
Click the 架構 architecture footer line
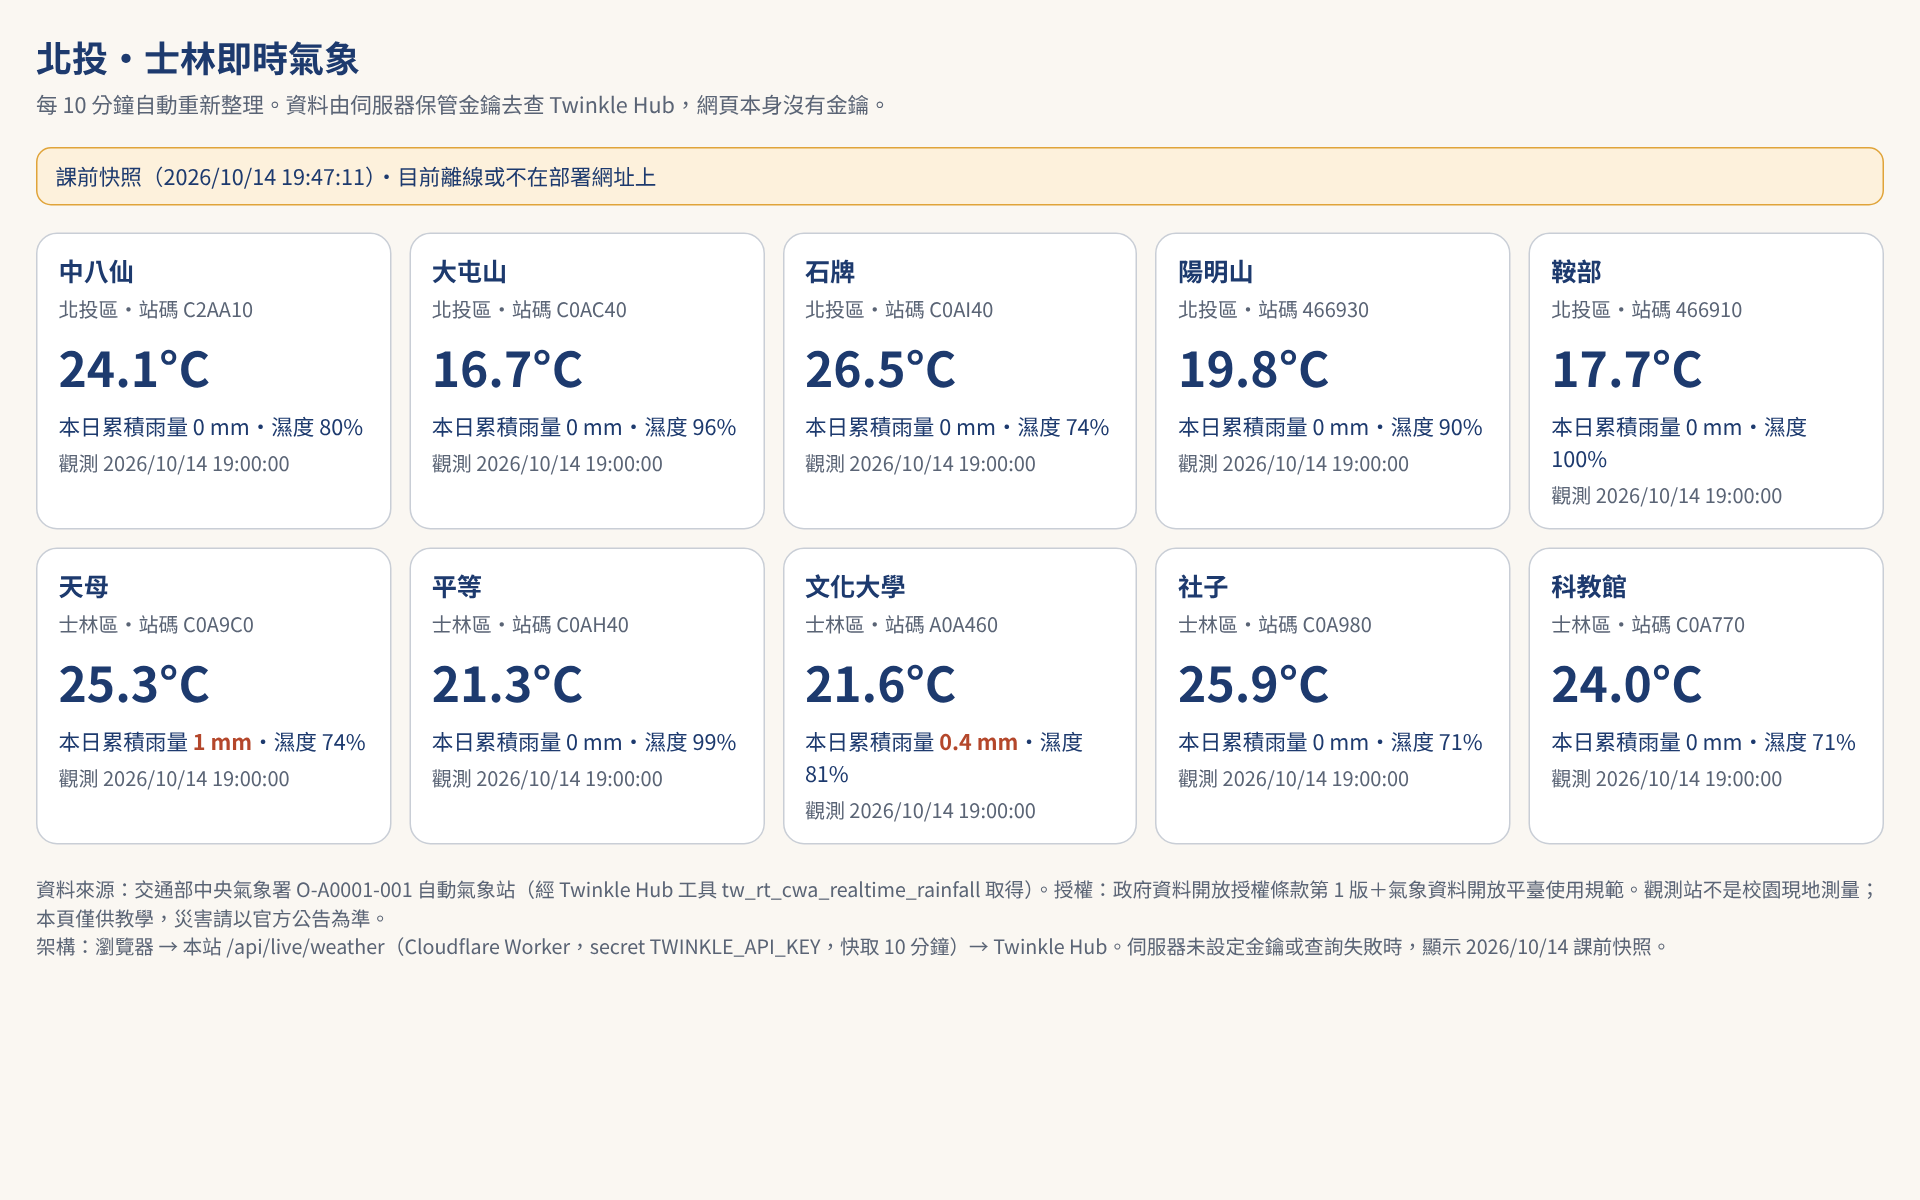pyautogui.click(x=852, y=947)
